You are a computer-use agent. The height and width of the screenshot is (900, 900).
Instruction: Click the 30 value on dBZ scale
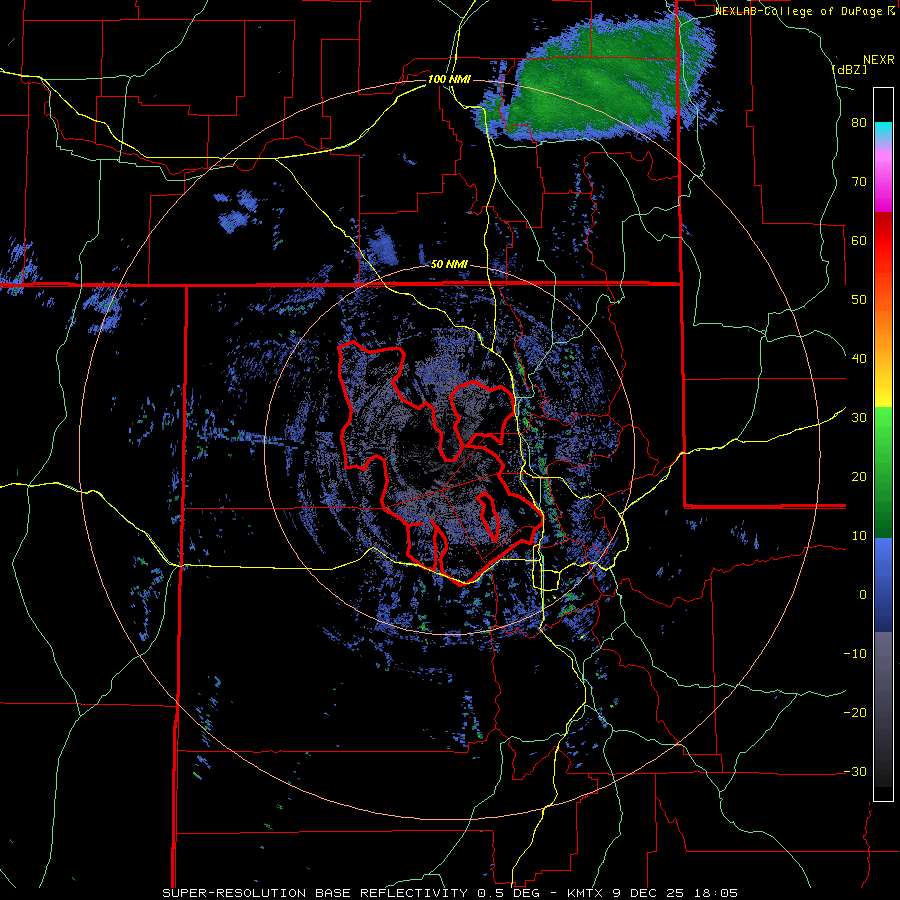859,418
